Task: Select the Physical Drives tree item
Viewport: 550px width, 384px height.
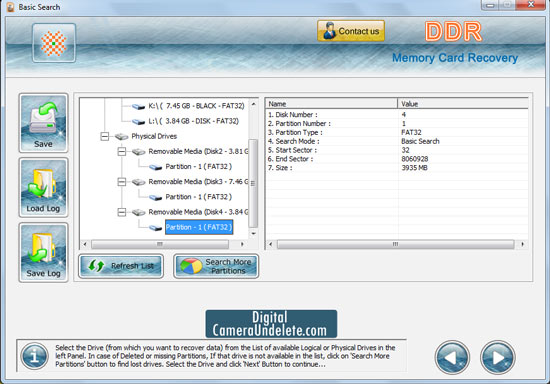Action: tap(154, 136)
